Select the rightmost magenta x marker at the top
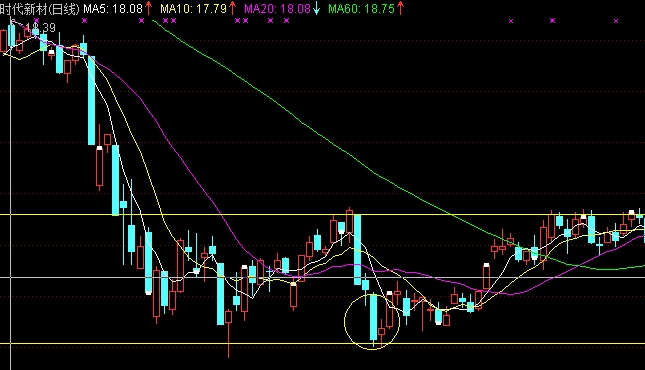Image resolution: width=645 pixels, height=370 pixels. (x=616, y=21)
